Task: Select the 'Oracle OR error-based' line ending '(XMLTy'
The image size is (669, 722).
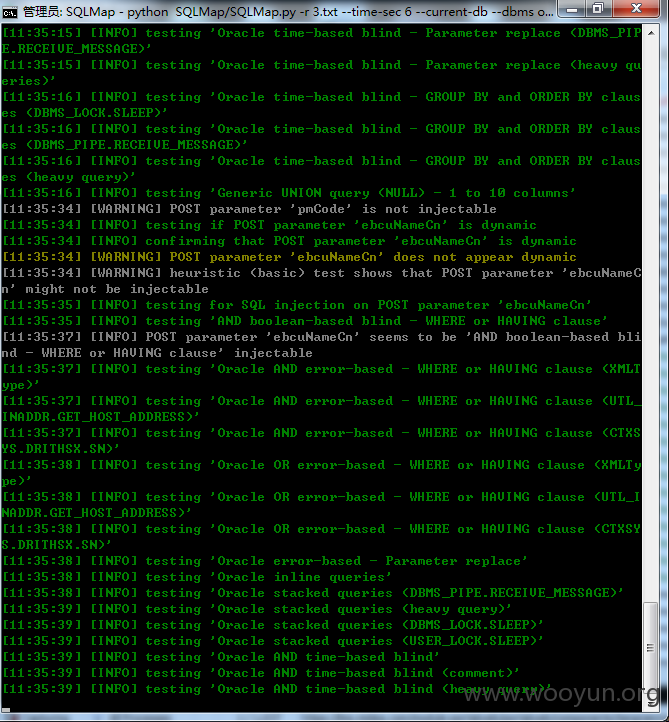Action: 321,465
